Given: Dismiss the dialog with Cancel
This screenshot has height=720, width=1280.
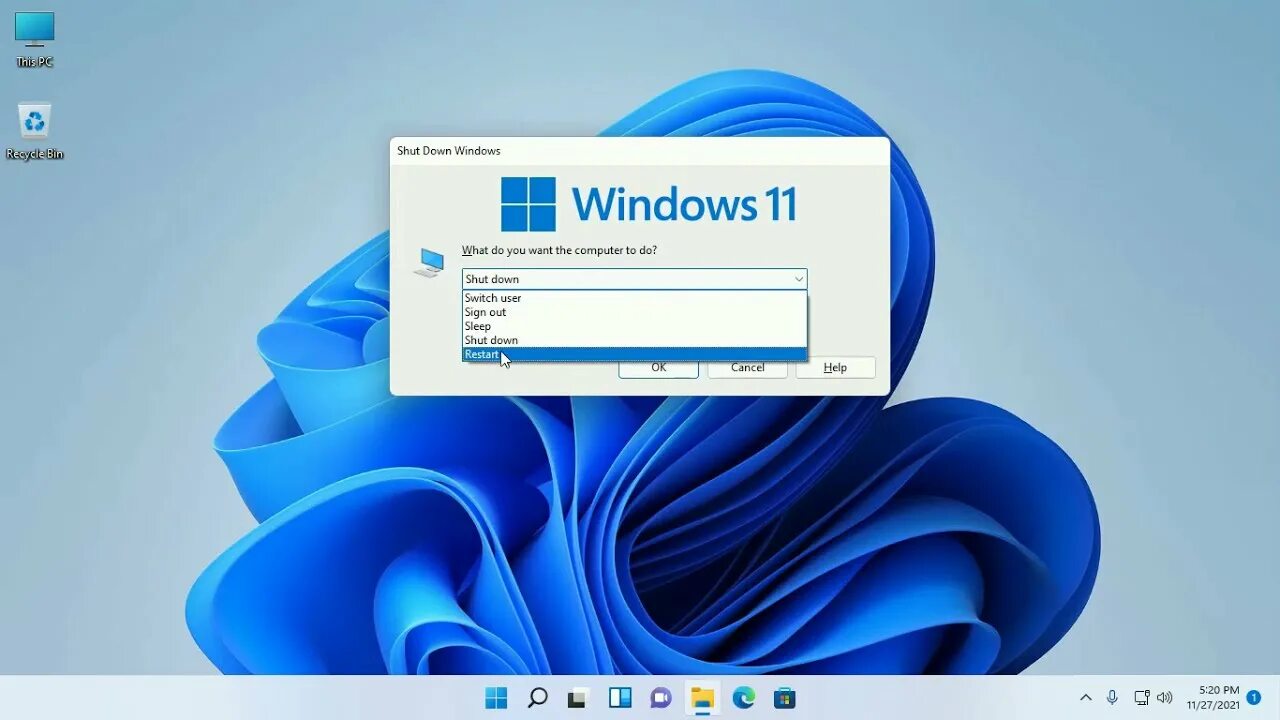Looking at the screenshot, I should coord(747,368).
